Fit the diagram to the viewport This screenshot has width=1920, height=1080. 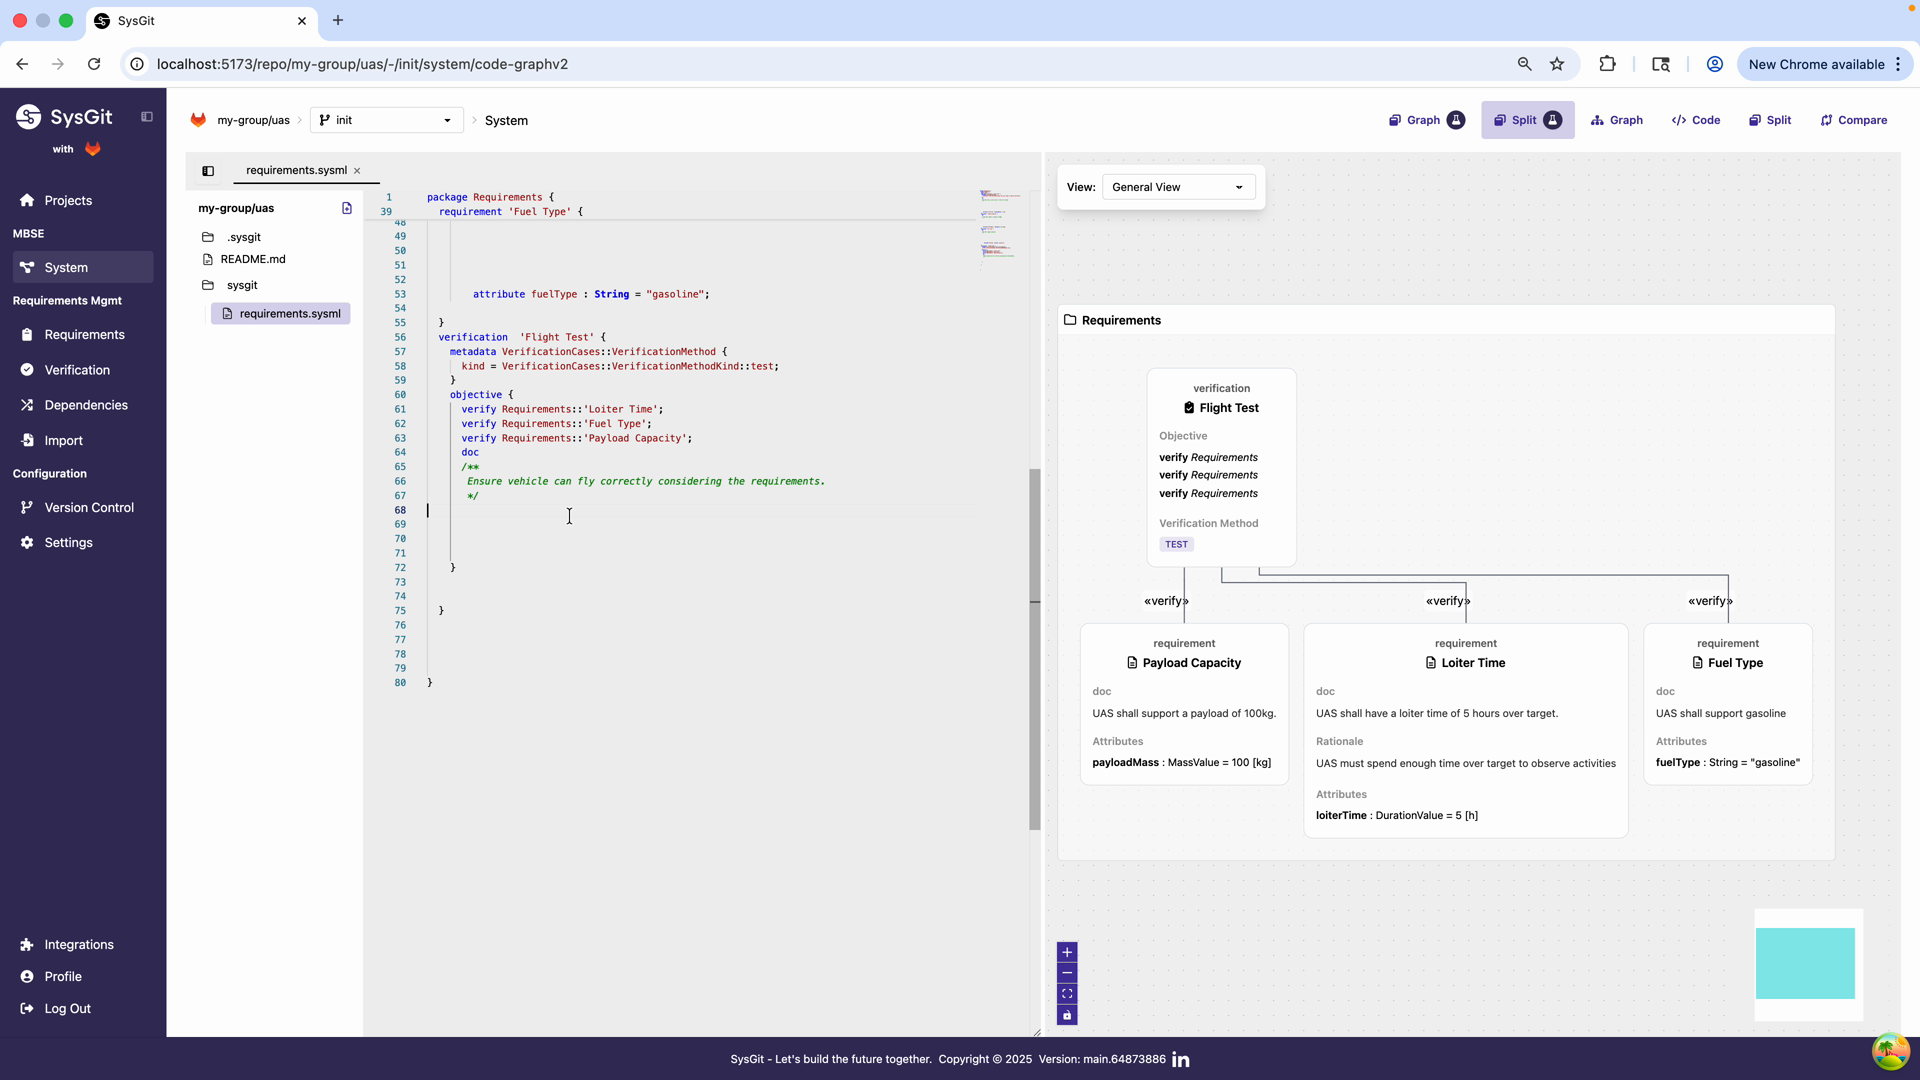[x=1067, y=994]
